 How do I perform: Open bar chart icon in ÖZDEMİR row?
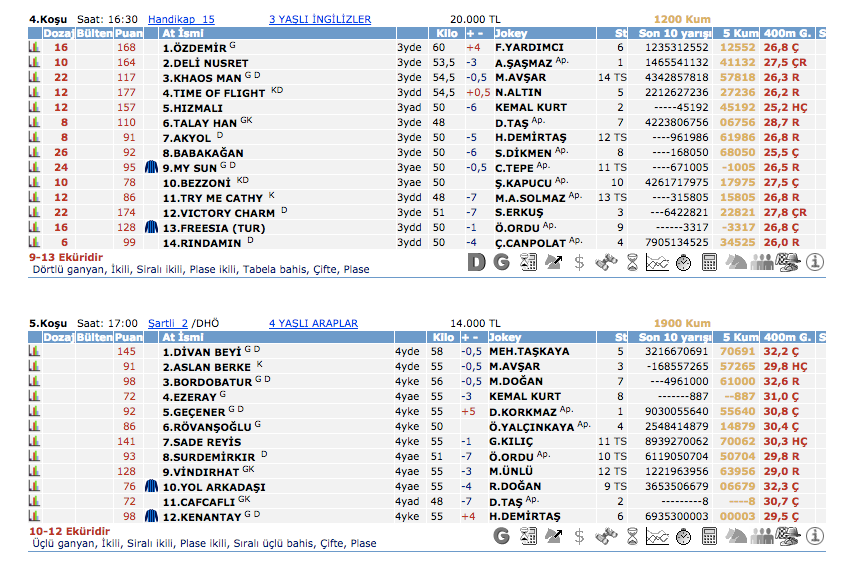[x=36, y=47]
